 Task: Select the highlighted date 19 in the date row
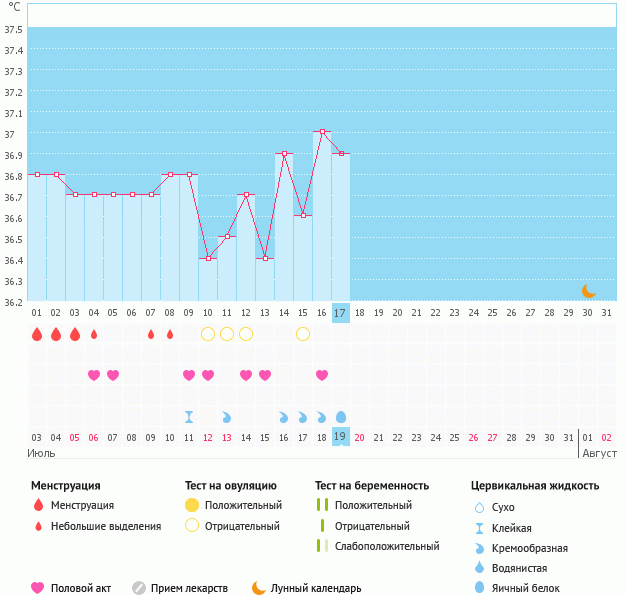340,437
